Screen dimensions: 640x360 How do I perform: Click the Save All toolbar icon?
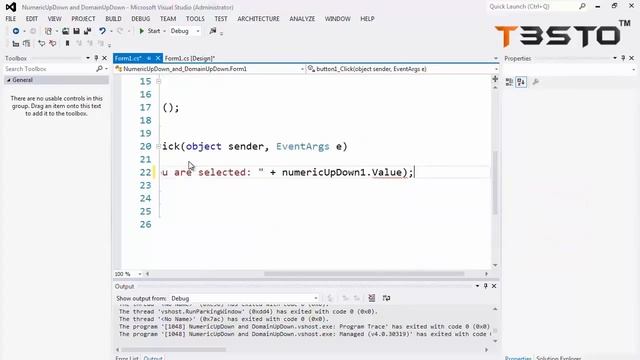(87, 31)
